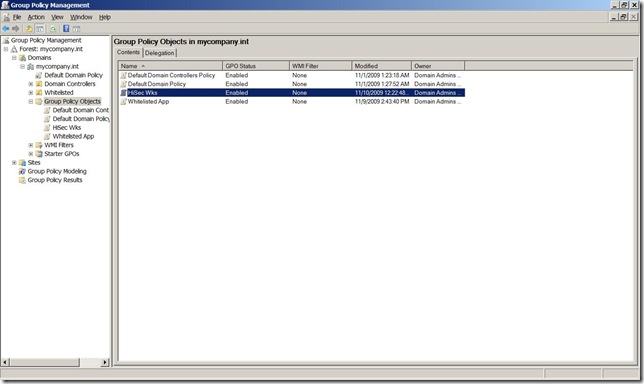Viewport: 644px width, 384px height.
Task: Sort the list by the Name column header
Action: point(170,66)
